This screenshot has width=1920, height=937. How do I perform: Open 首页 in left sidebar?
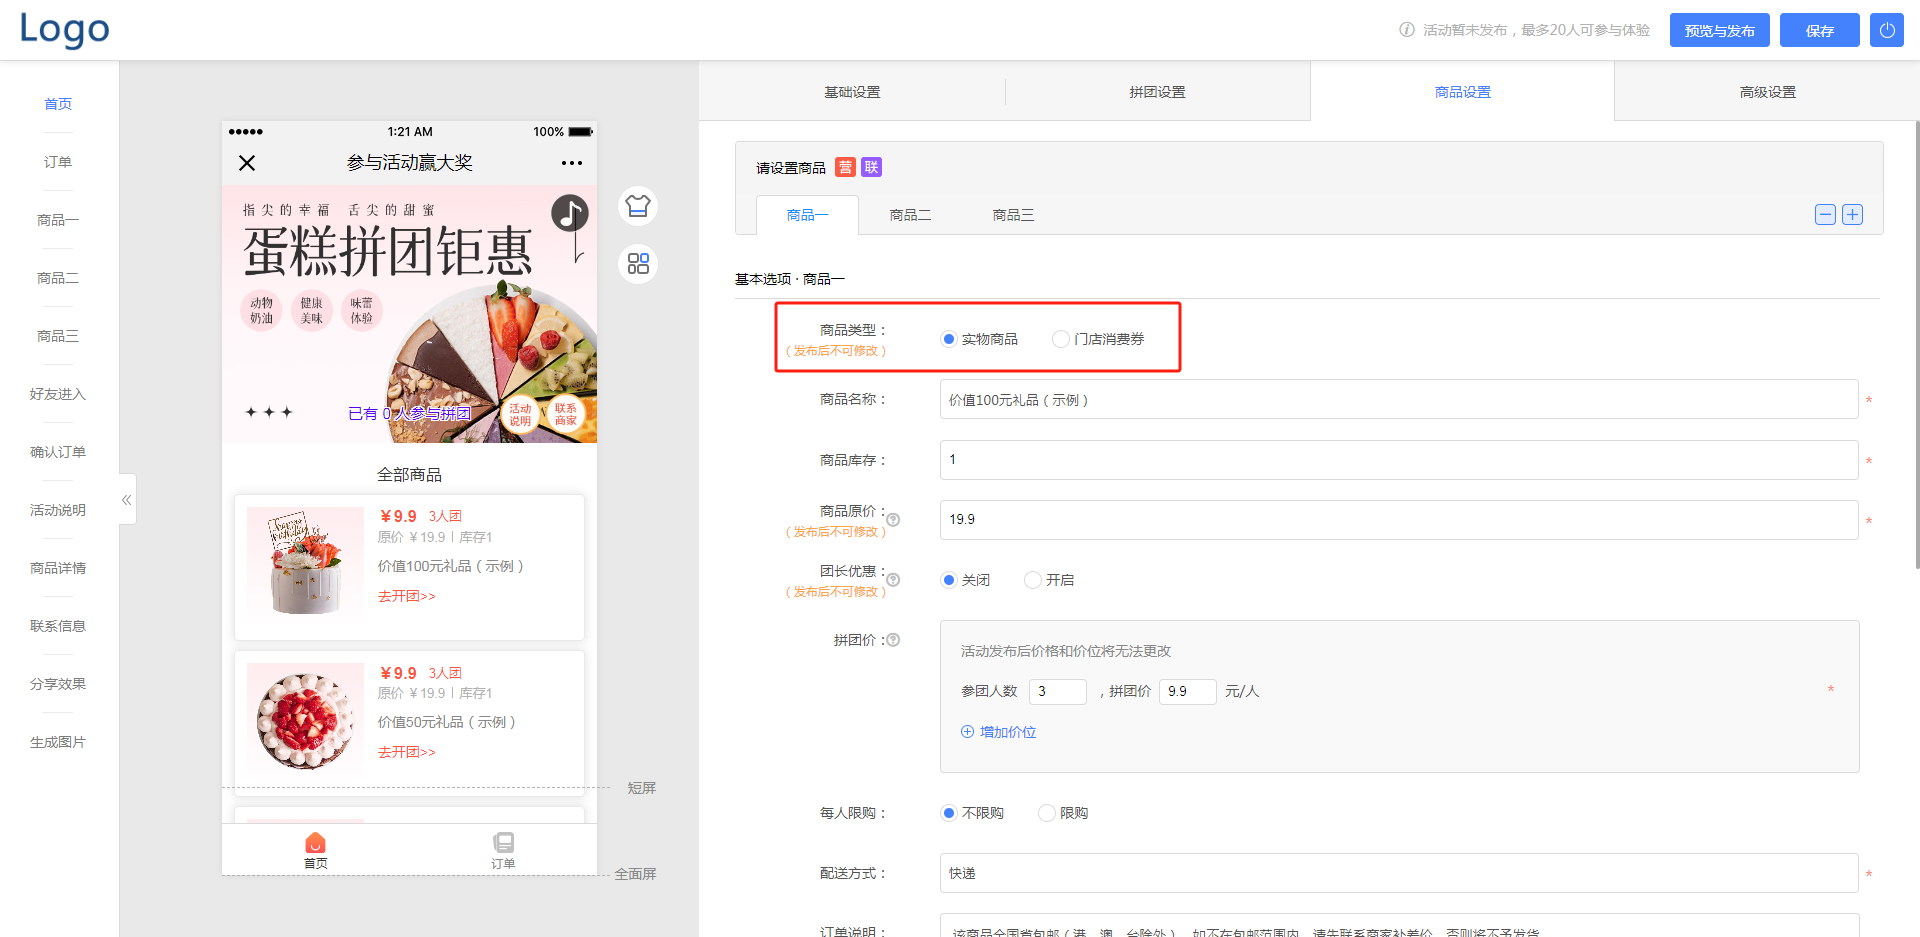pos(58,104)
